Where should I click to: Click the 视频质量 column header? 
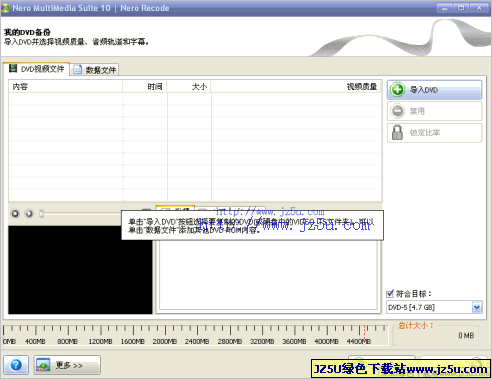(x=296, y=87)
